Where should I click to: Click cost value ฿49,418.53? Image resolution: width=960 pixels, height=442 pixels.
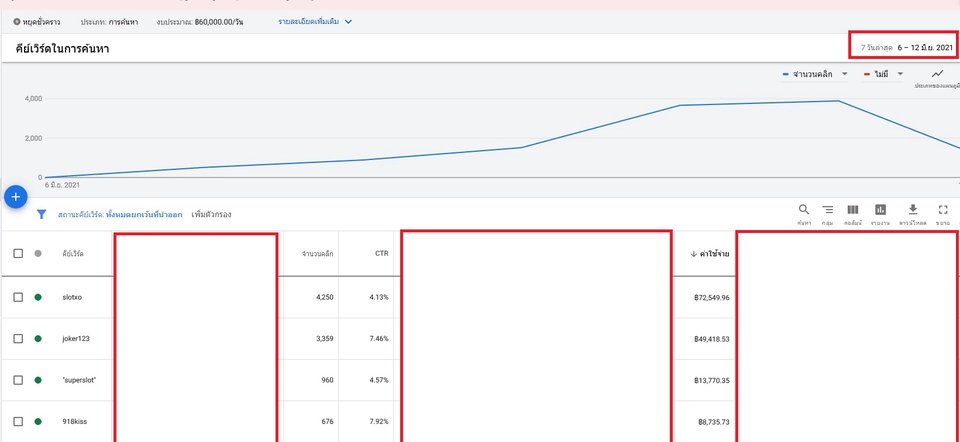click(x=711, y=339)
